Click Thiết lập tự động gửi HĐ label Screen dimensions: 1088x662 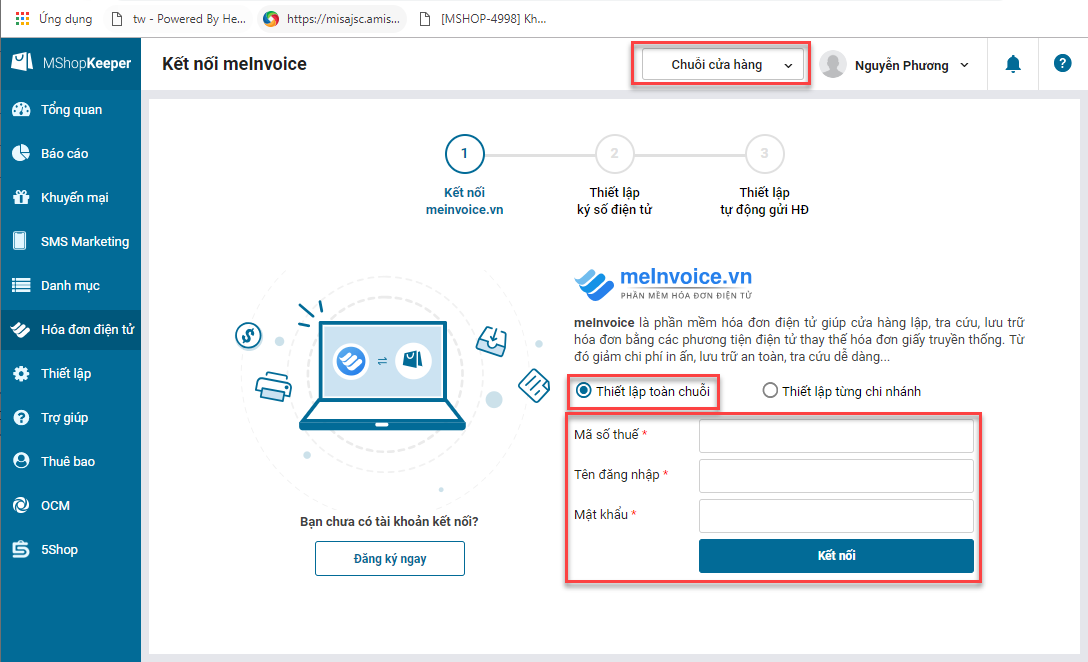[x=764, y=201]
